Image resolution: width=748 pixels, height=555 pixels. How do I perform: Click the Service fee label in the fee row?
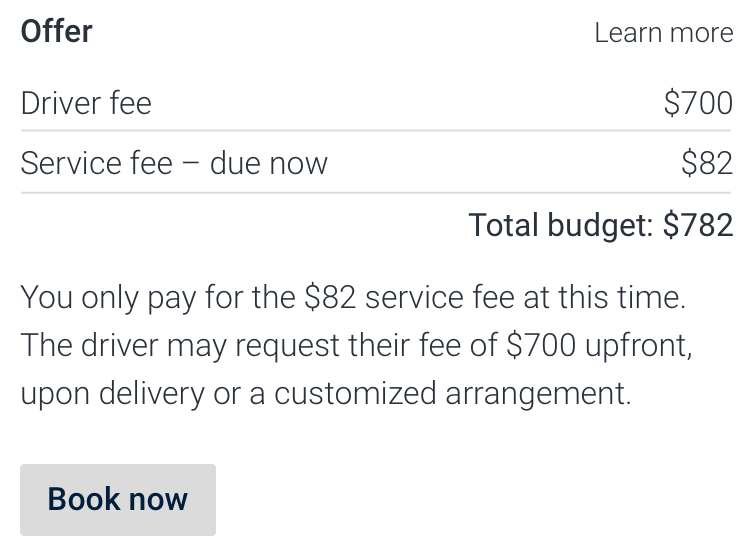coord(96,163)
